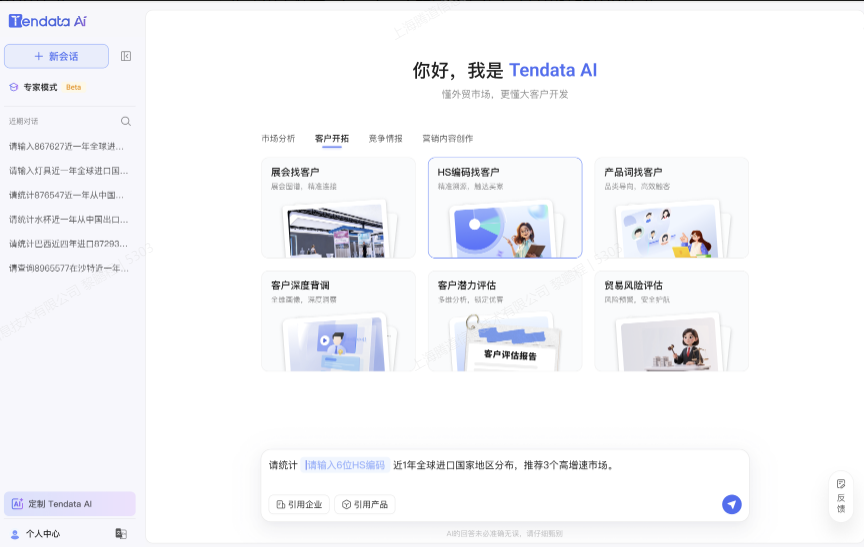Click the 请输入6位HS编码 input placeholder
The height and width of the screenshot is (547, 864).
pos(345,465)
